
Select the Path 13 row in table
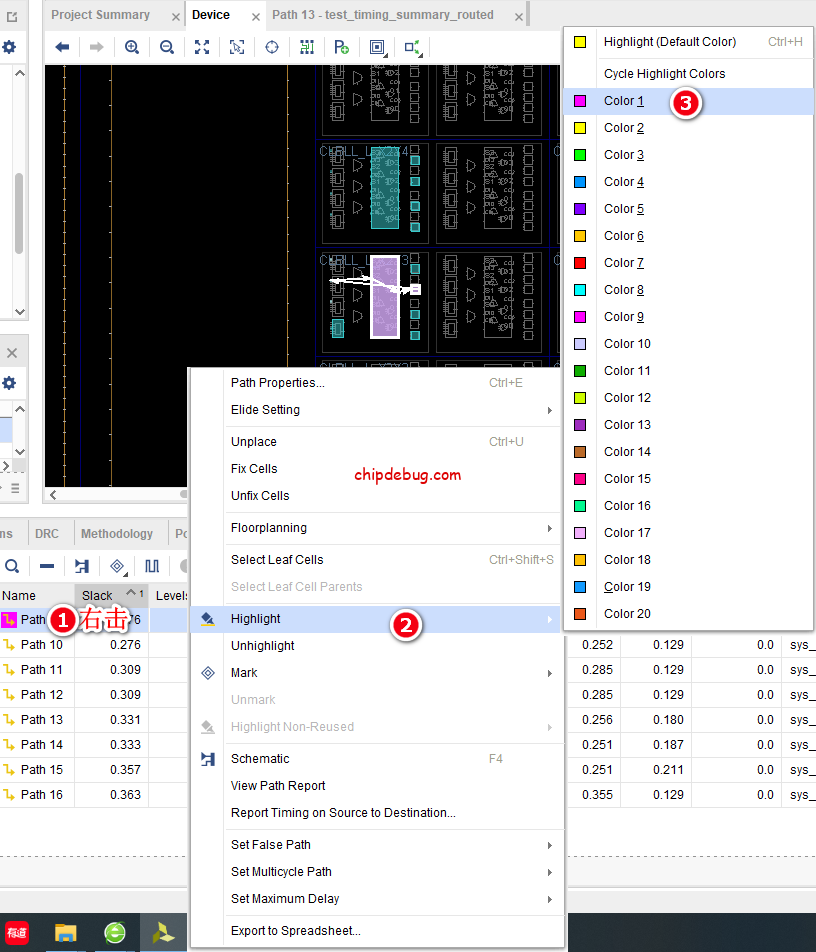click(x=42, y=720)
